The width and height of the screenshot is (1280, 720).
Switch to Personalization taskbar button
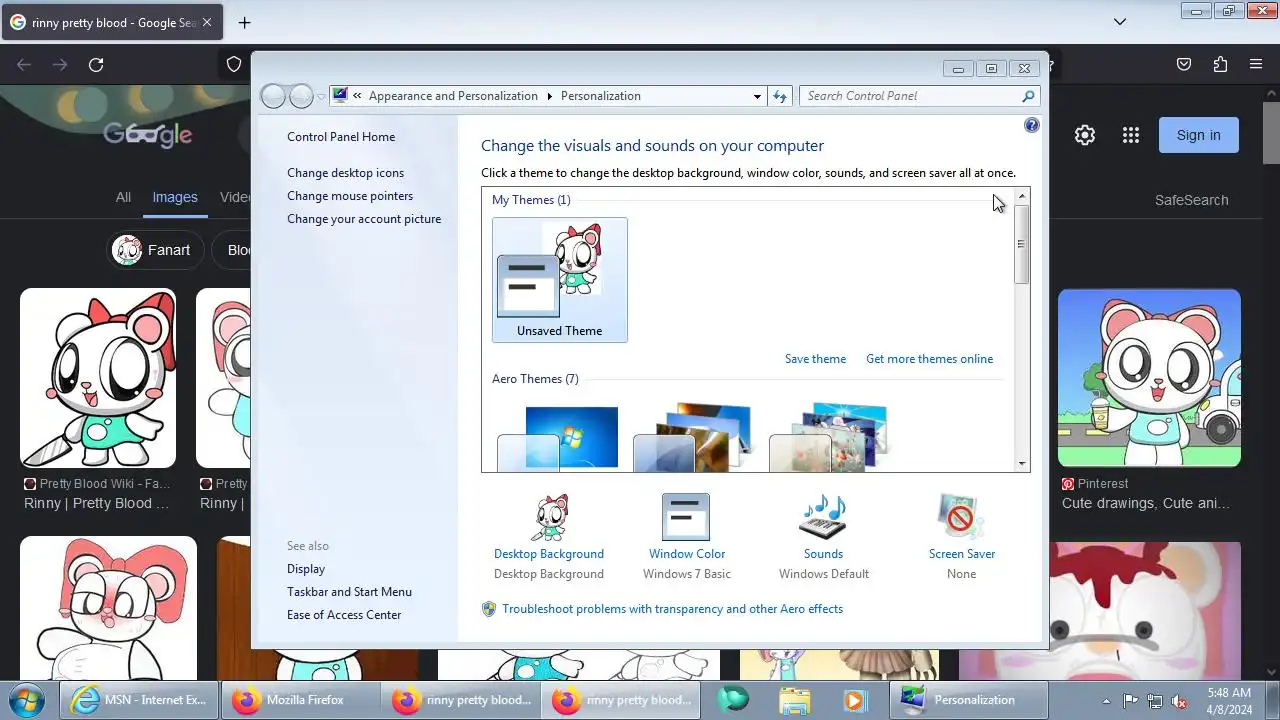[x=968, y=700]
